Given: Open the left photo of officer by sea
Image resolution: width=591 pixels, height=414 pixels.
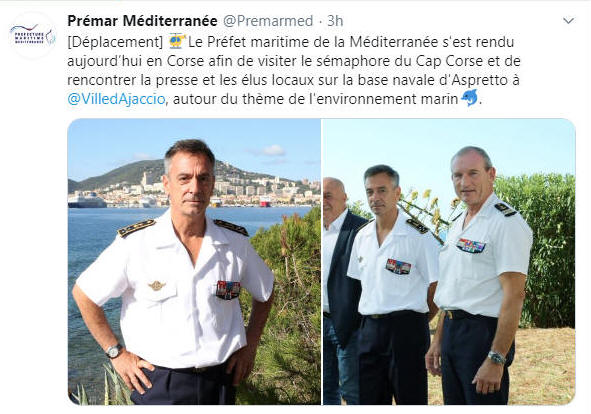Looking at the screenshot, I should 194,262.
